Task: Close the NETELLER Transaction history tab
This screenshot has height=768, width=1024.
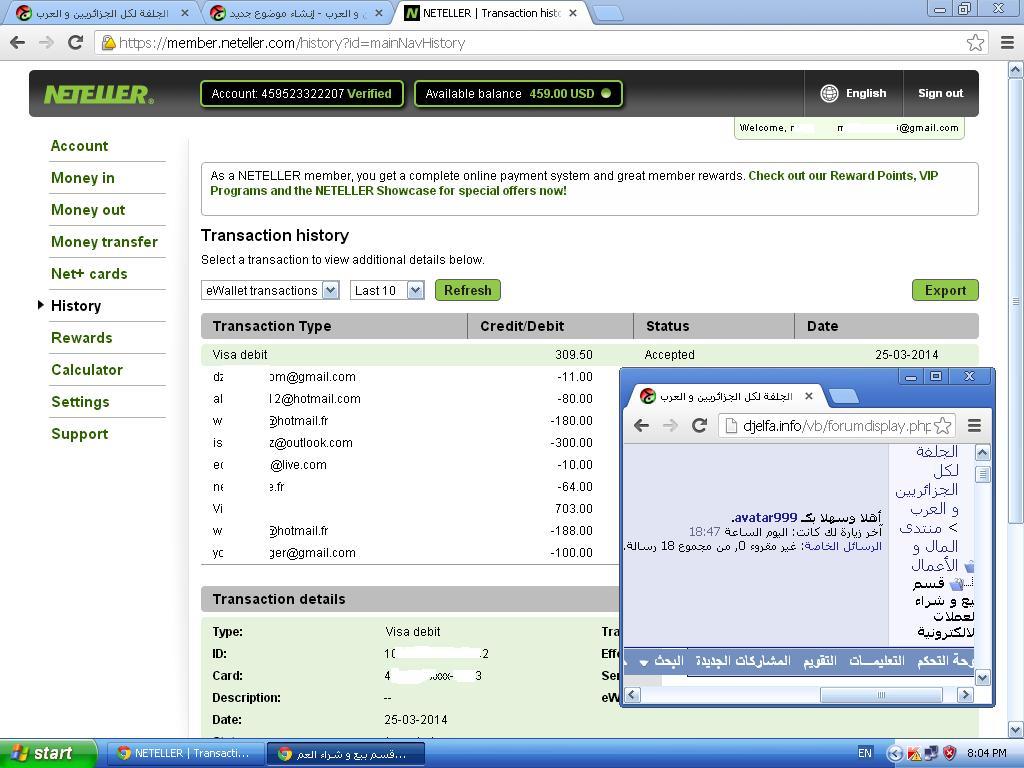Action: (573, 13)
